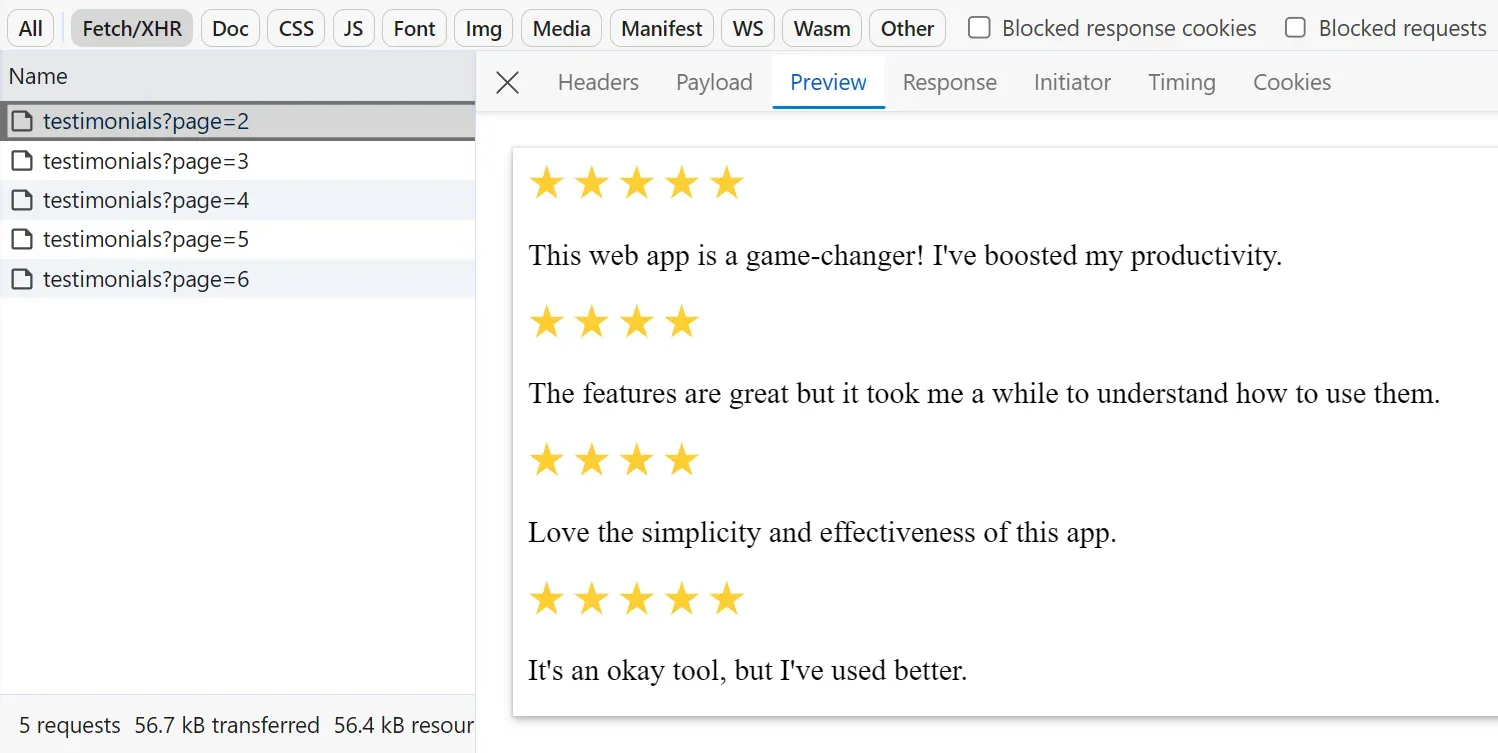Screen dimensions: 1498x753
Task: Enable the Blocked response cookies checkbox
Action: [978, 28]
